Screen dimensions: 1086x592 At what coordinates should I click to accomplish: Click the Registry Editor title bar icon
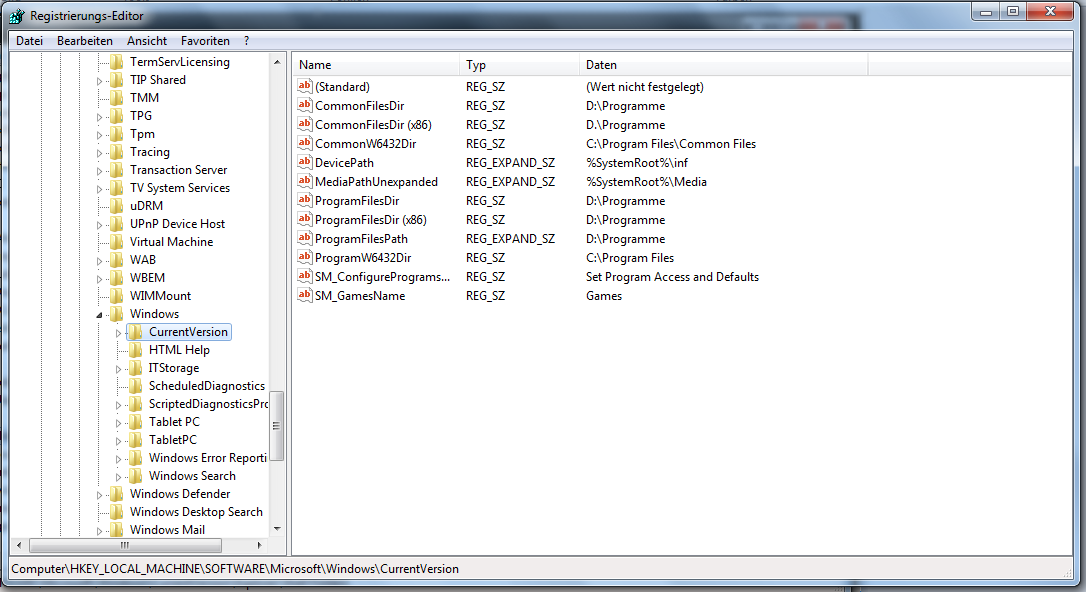click(x=17, y=15)
